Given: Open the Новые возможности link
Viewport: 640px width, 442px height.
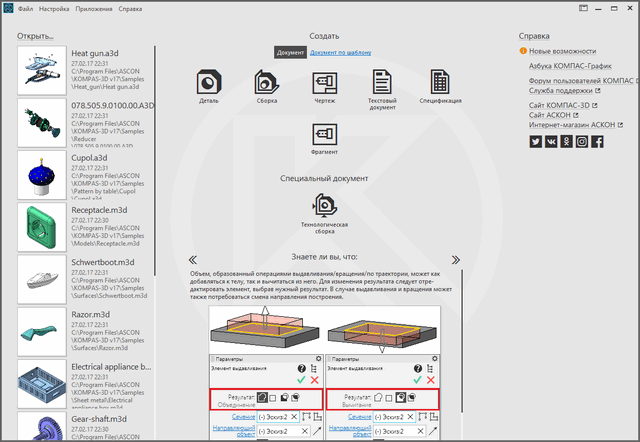Looking at the screenshot, I should 562,51.
